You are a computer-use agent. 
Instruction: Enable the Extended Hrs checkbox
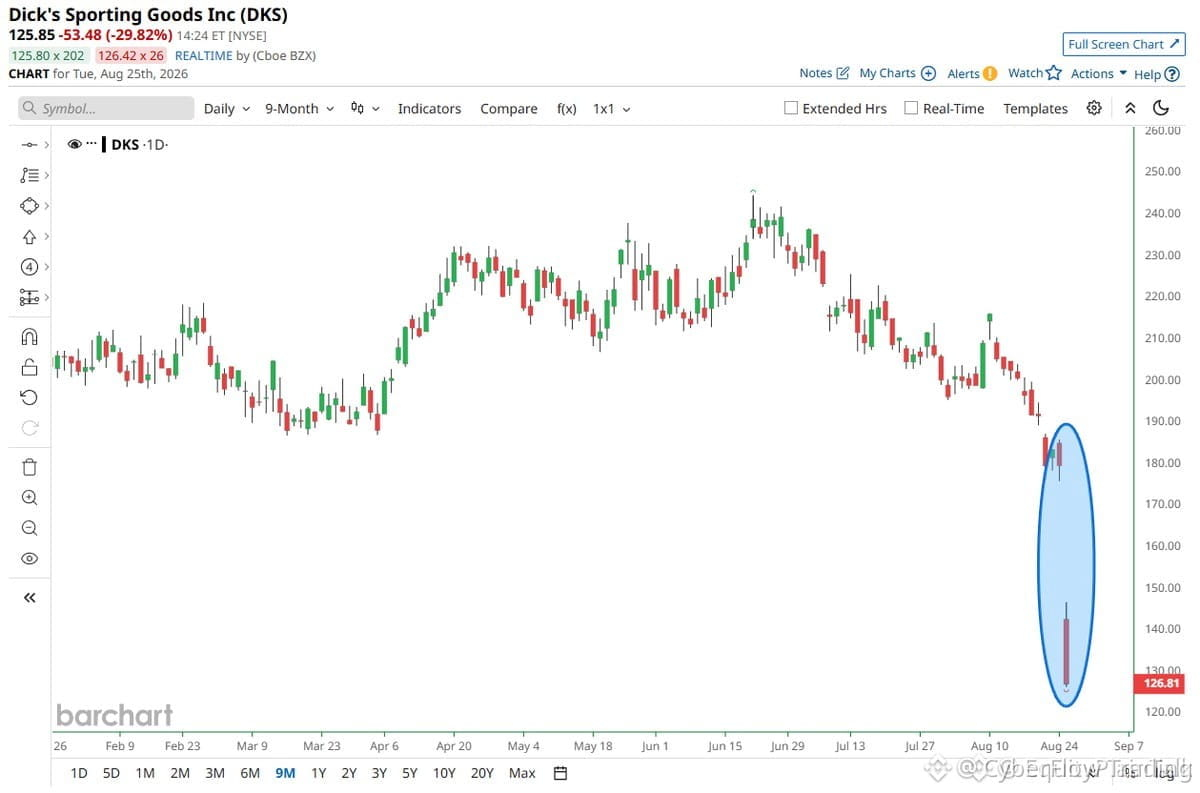791,108
